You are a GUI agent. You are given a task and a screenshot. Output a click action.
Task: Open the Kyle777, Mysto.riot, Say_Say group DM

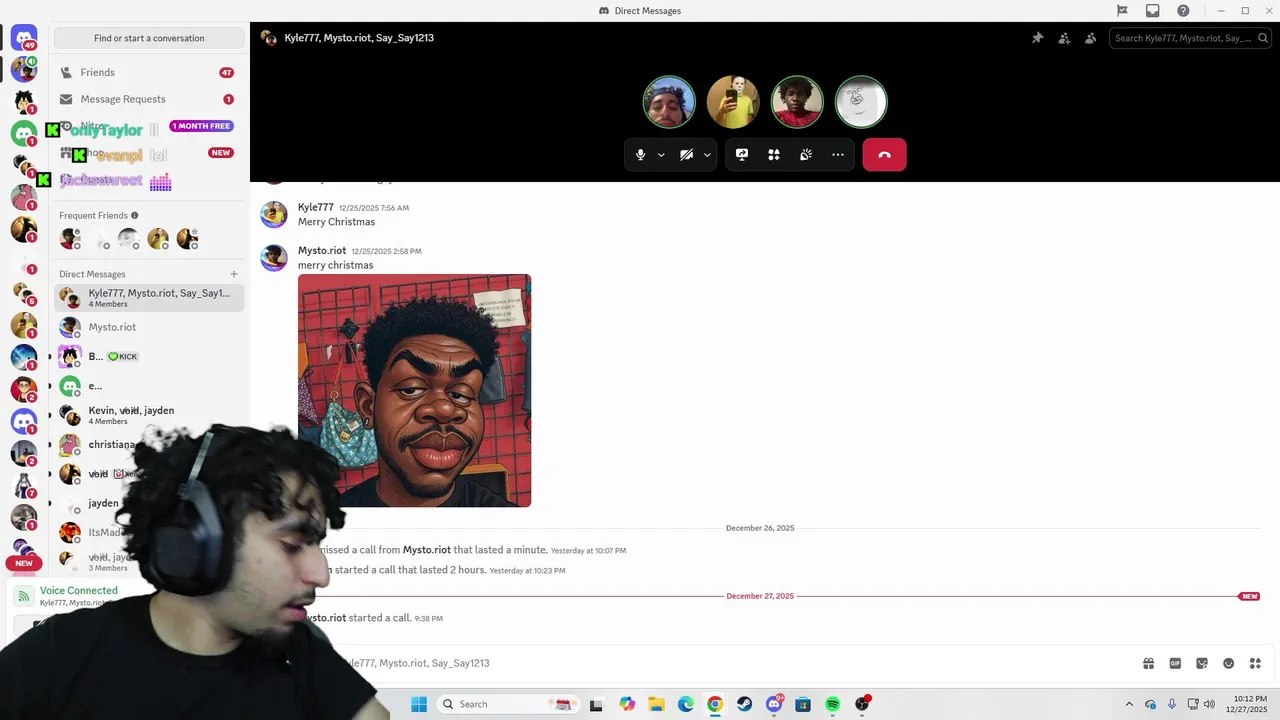[149, 297]
